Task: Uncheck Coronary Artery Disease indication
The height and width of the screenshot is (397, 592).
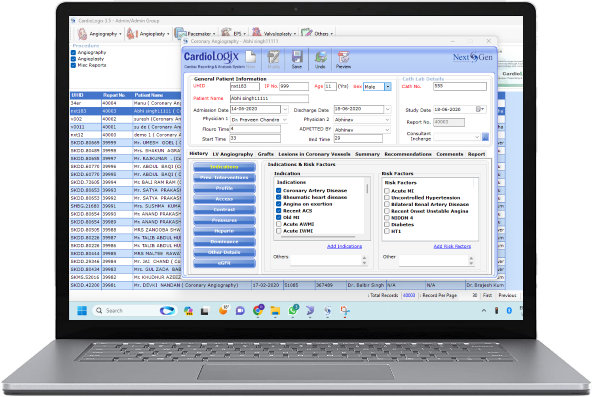Action: (x=279, y=191)
